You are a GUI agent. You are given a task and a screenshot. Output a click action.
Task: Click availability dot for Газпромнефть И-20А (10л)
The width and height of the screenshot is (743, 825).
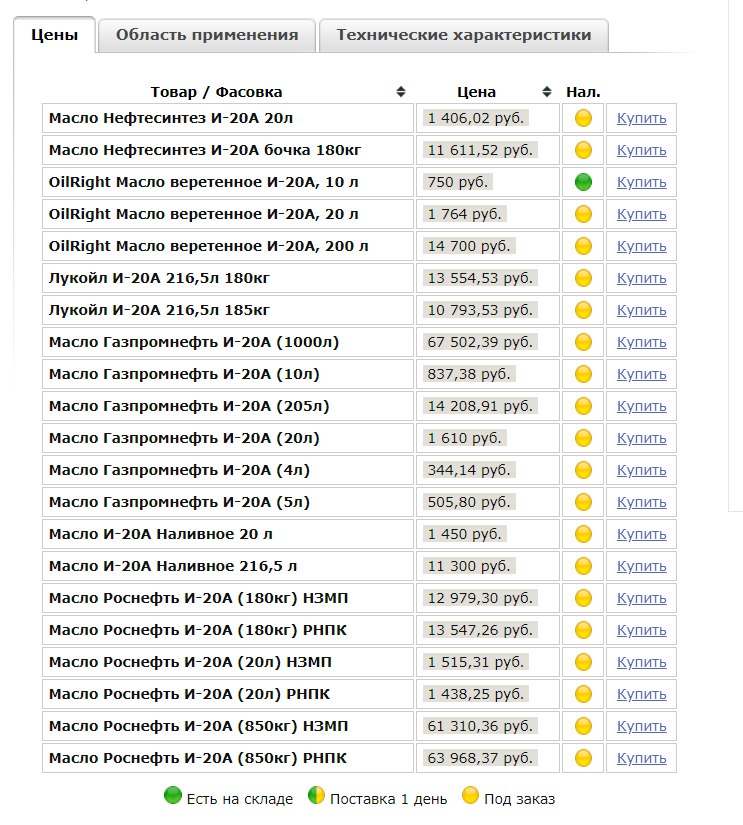coord(583,374)
